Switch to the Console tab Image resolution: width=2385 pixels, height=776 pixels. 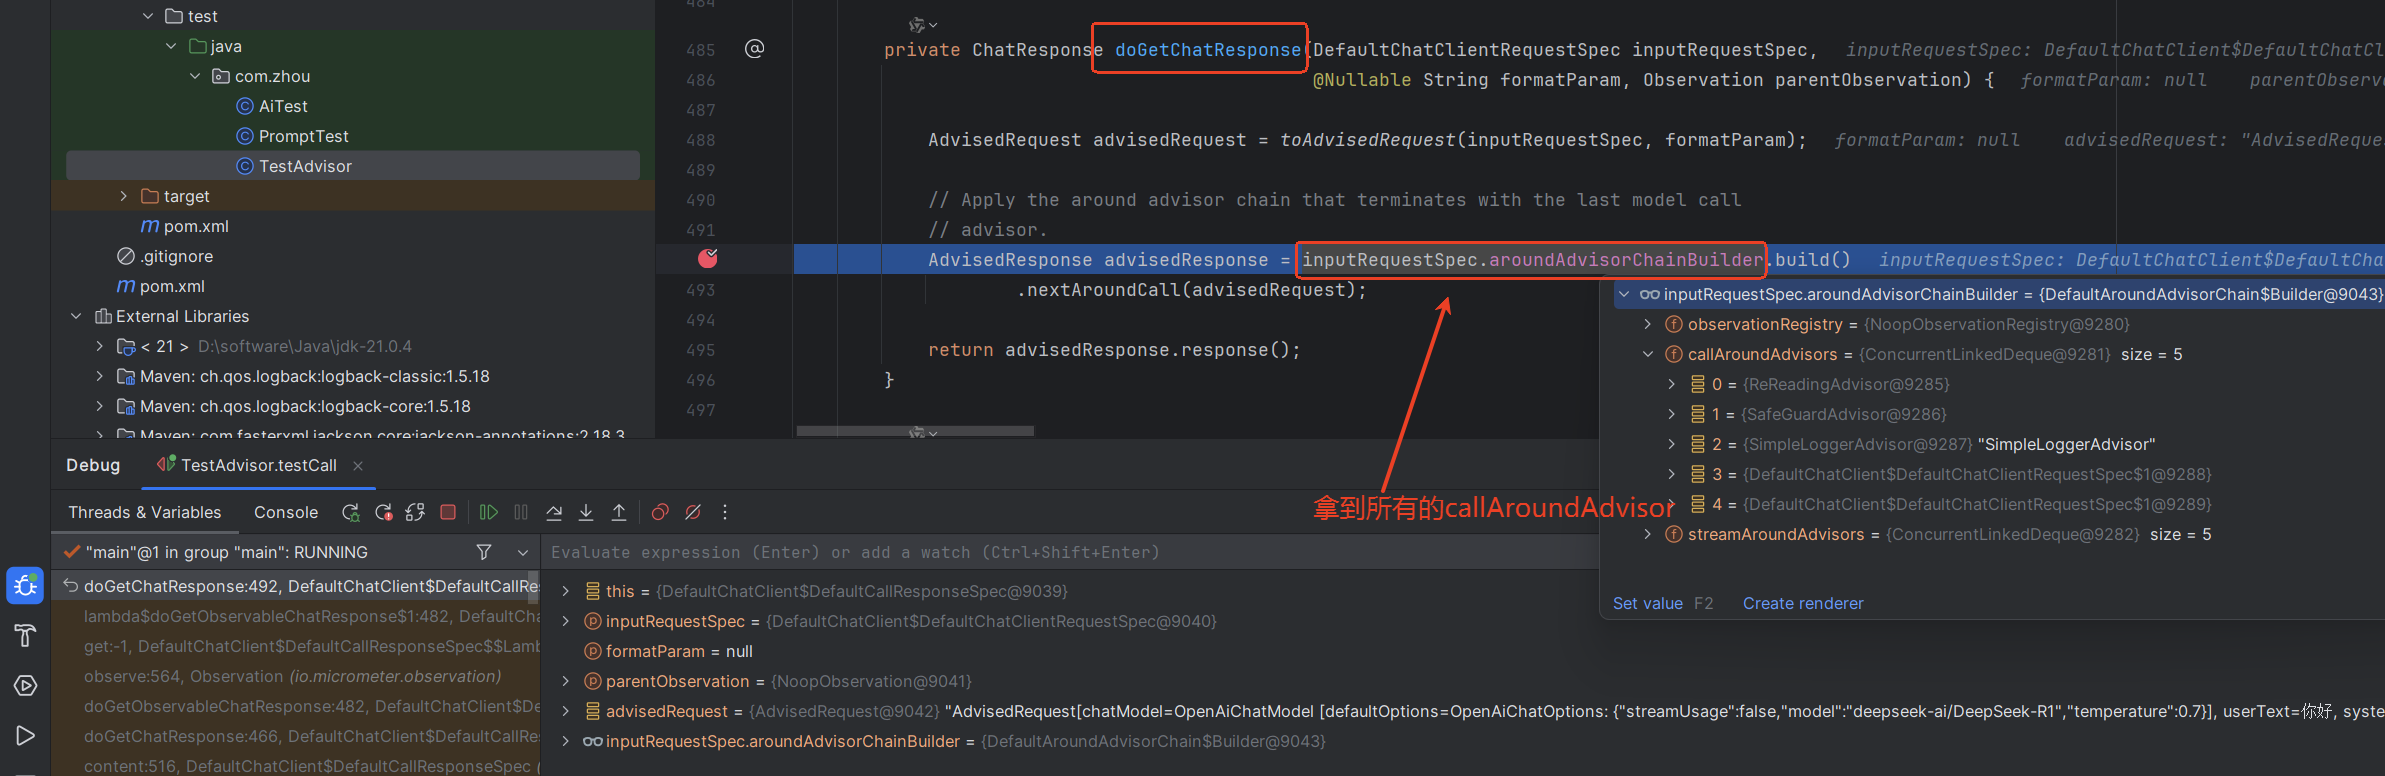point(286,512)
